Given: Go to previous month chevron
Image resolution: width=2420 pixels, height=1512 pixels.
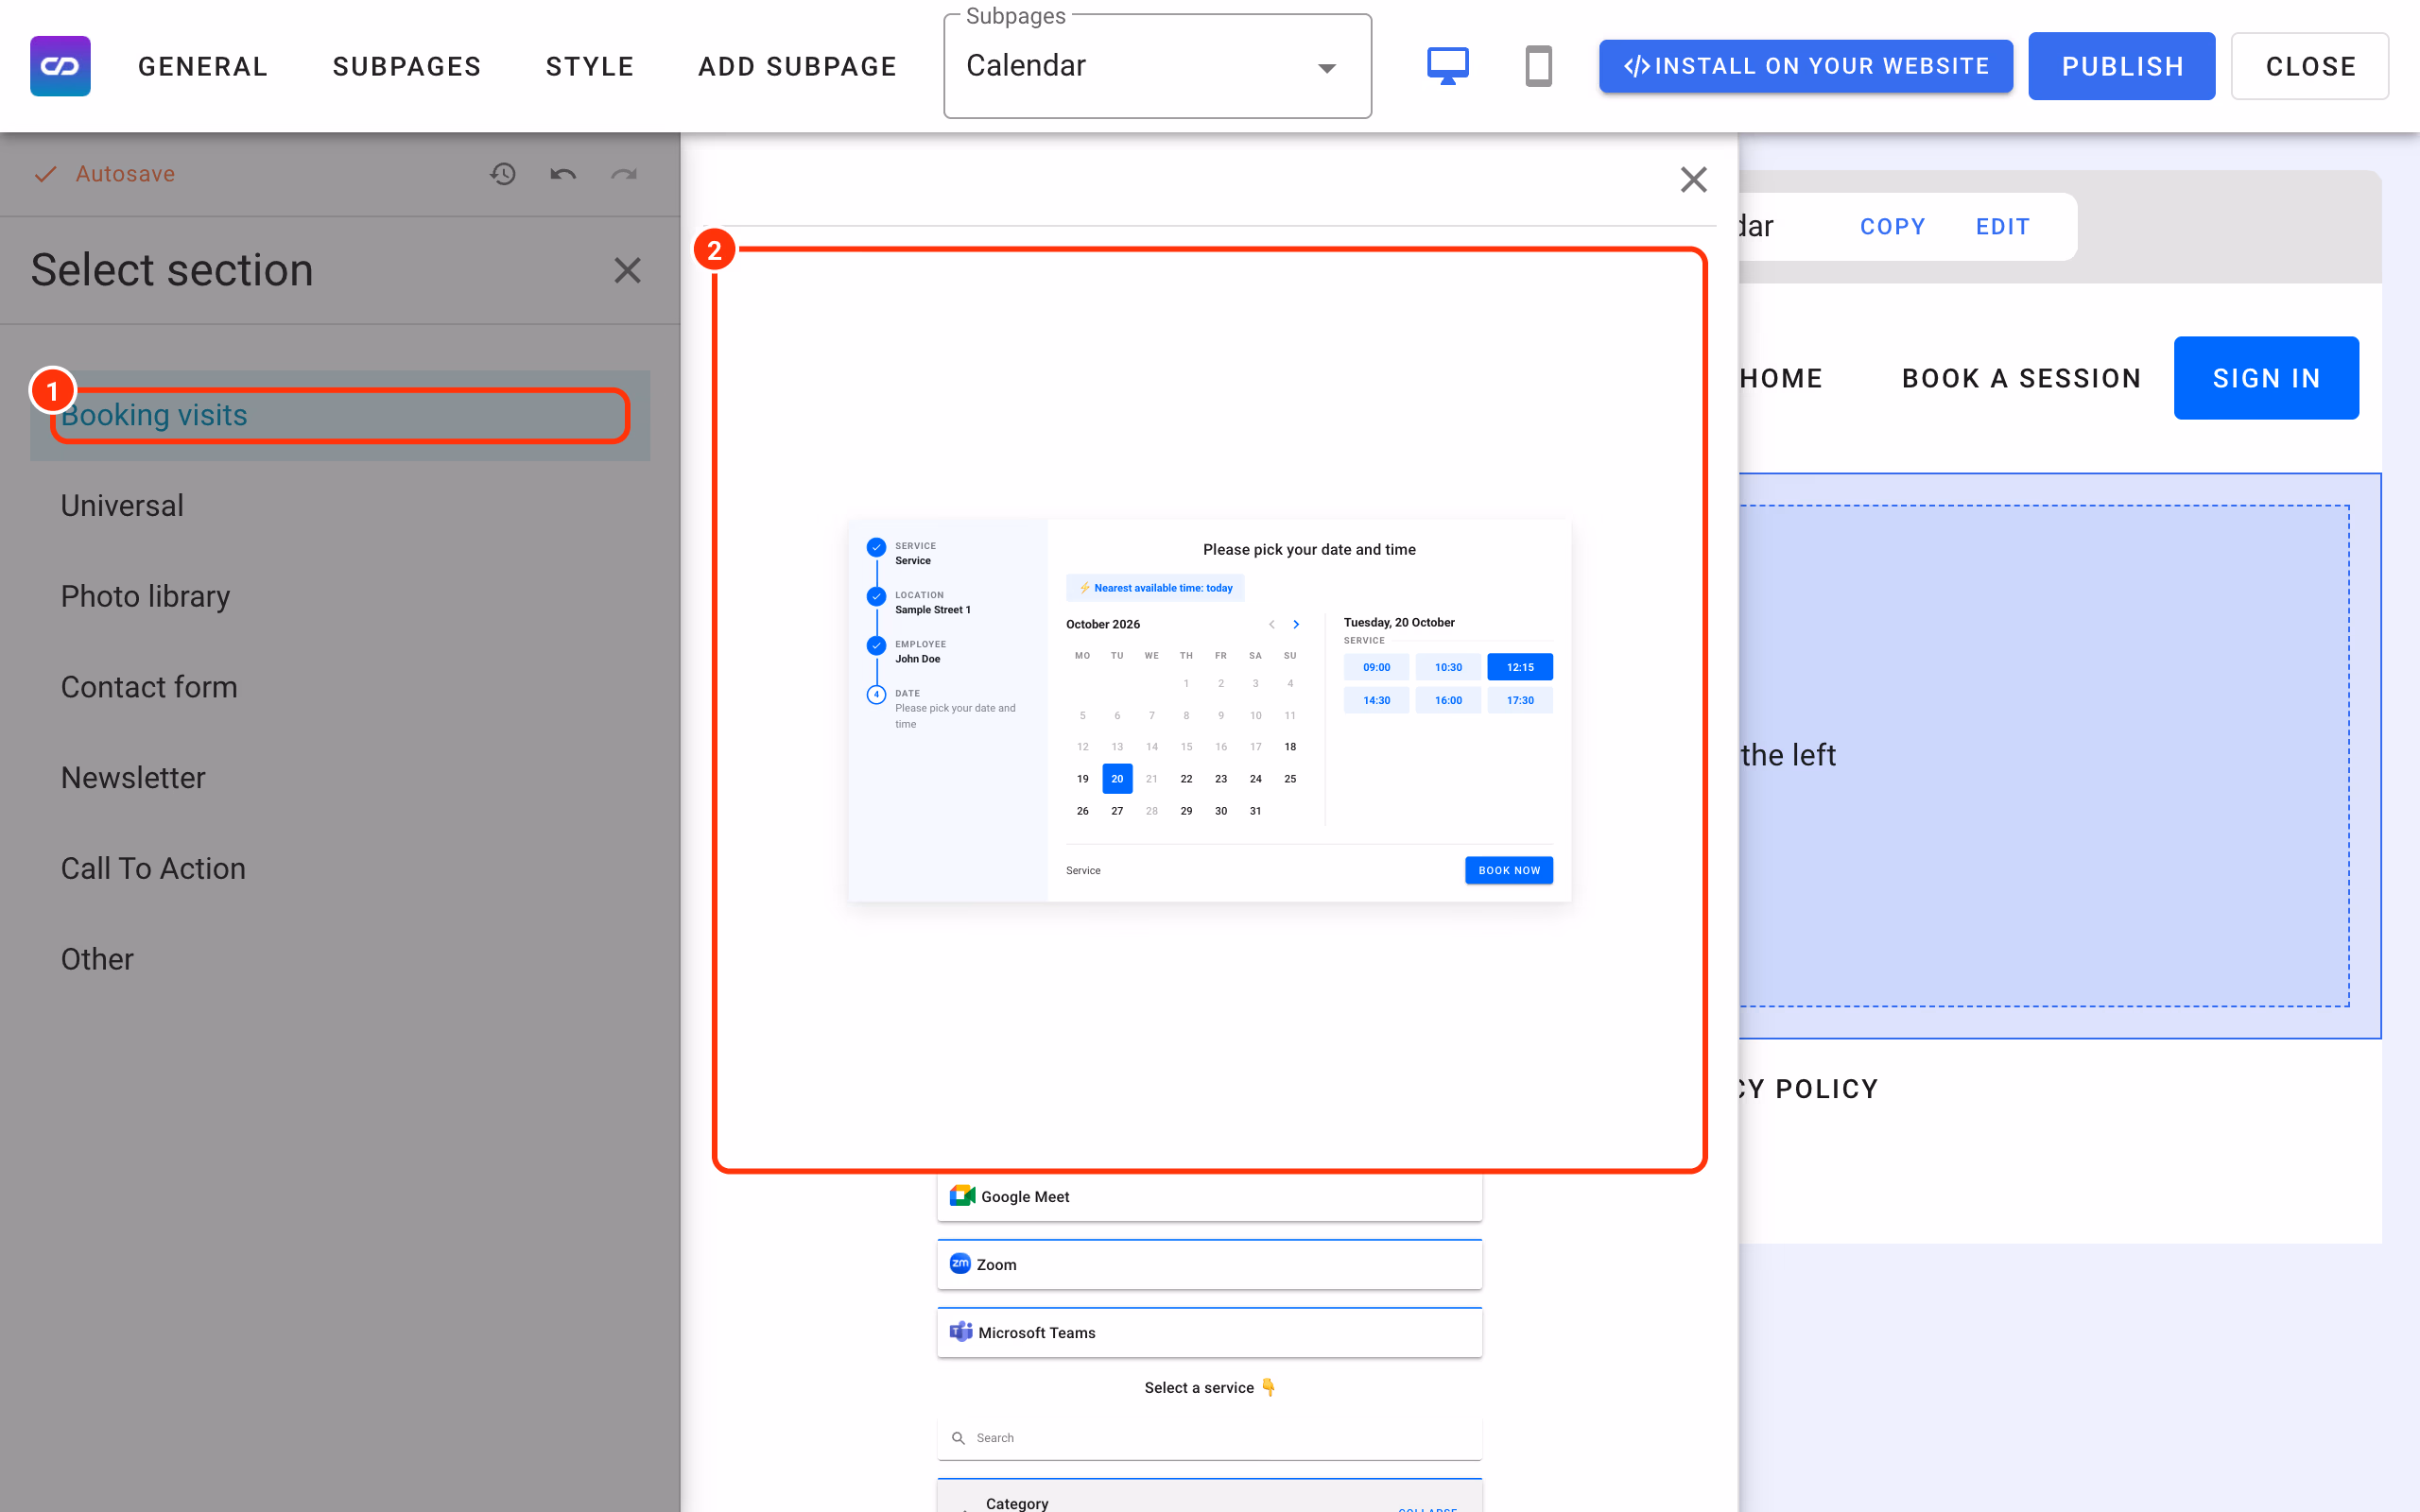Looking at the screenshot, I should [1271, 624].
